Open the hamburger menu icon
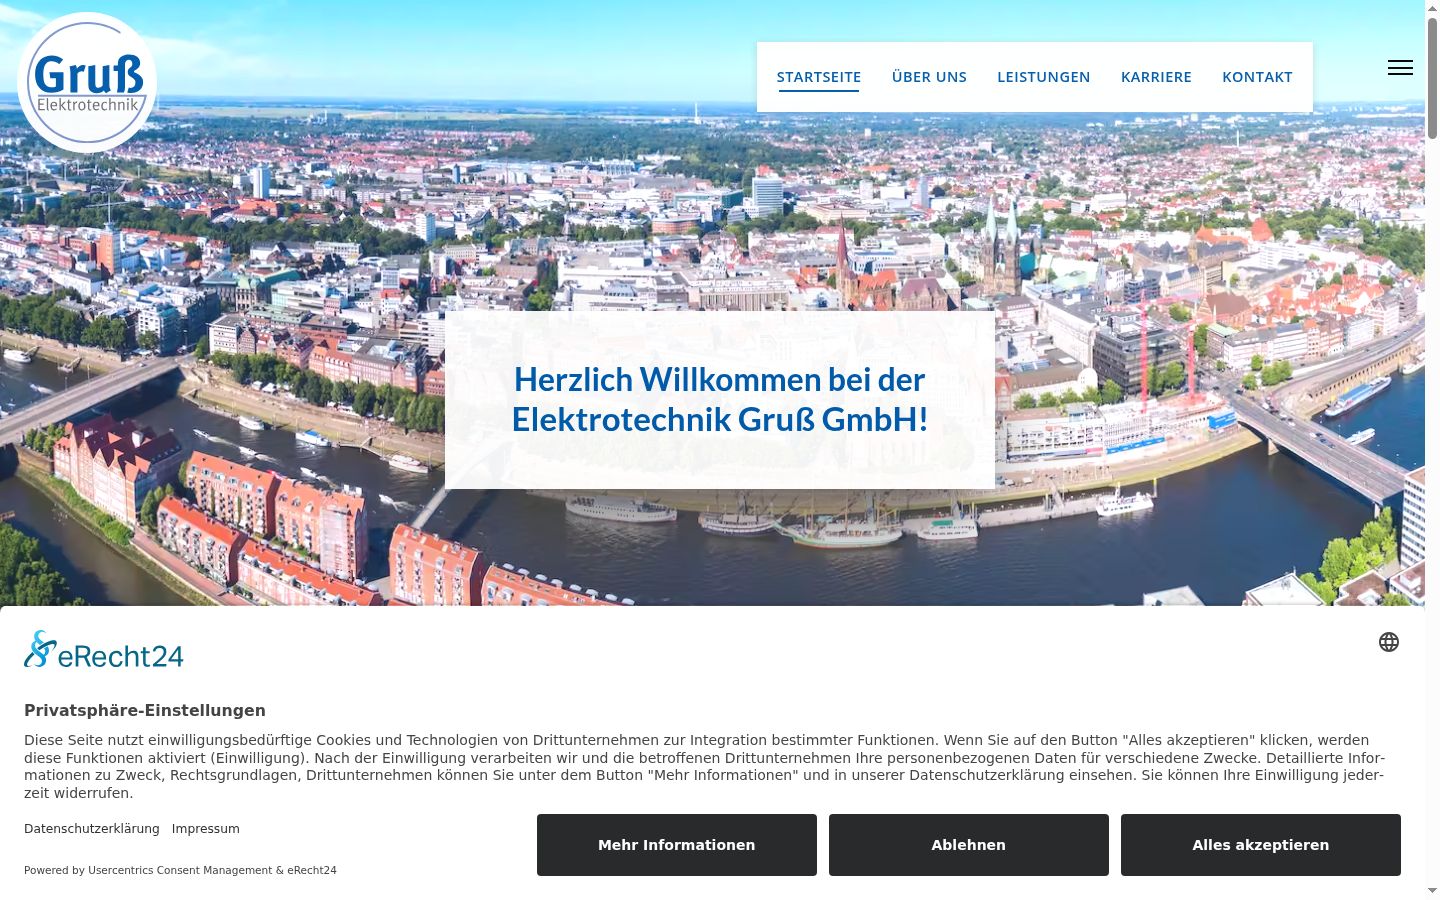Image resolution: width=1440 pixels, height=900 pixels. click(x=1400, y=68)
